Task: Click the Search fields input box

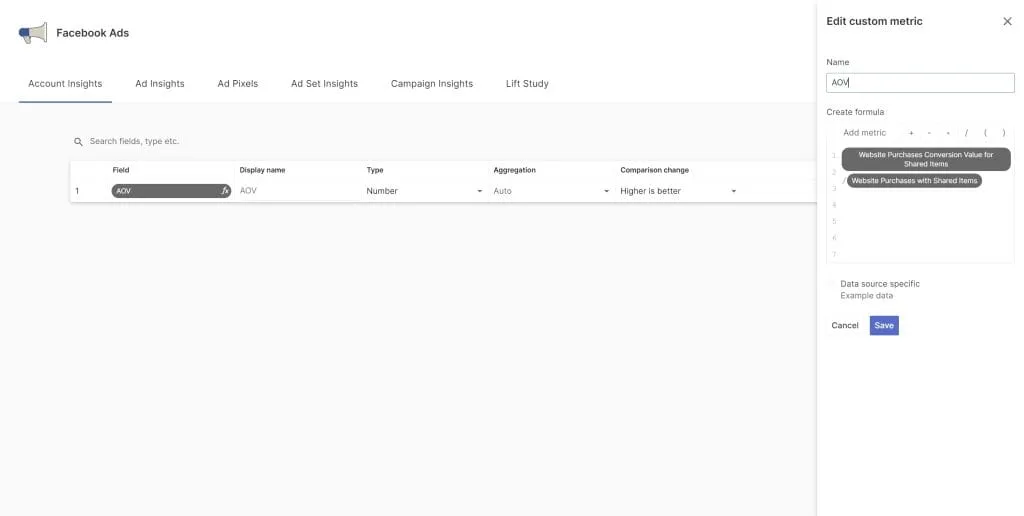Action: pyautogui.click(x=135, y=141)
